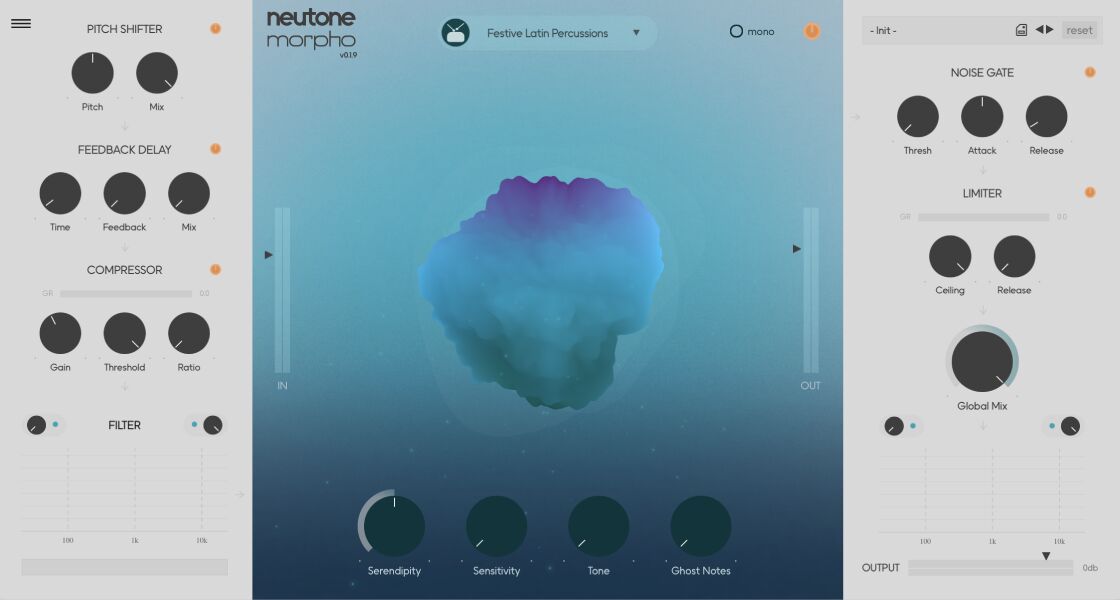
Task: Toggle the Compressor power button
Action: tap(215, 269)
